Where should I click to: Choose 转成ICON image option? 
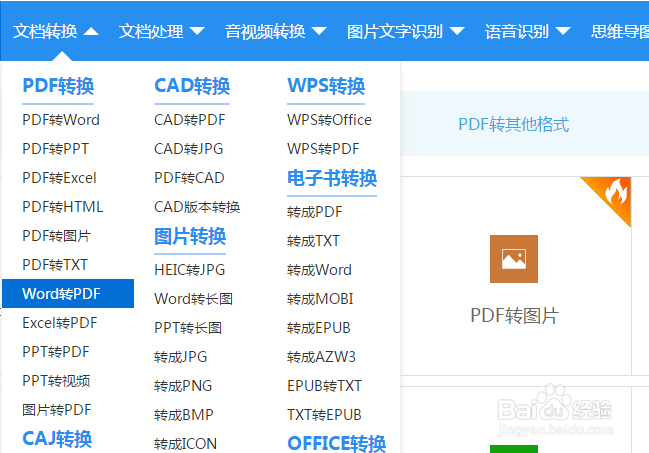[185, 444]
